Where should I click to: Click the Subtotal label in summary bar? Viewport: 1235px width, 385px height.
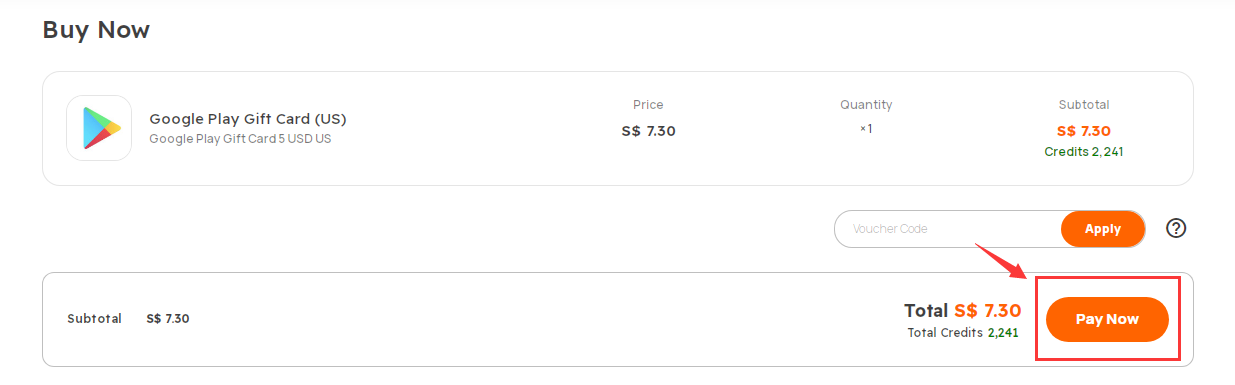(x=94, y=319)
